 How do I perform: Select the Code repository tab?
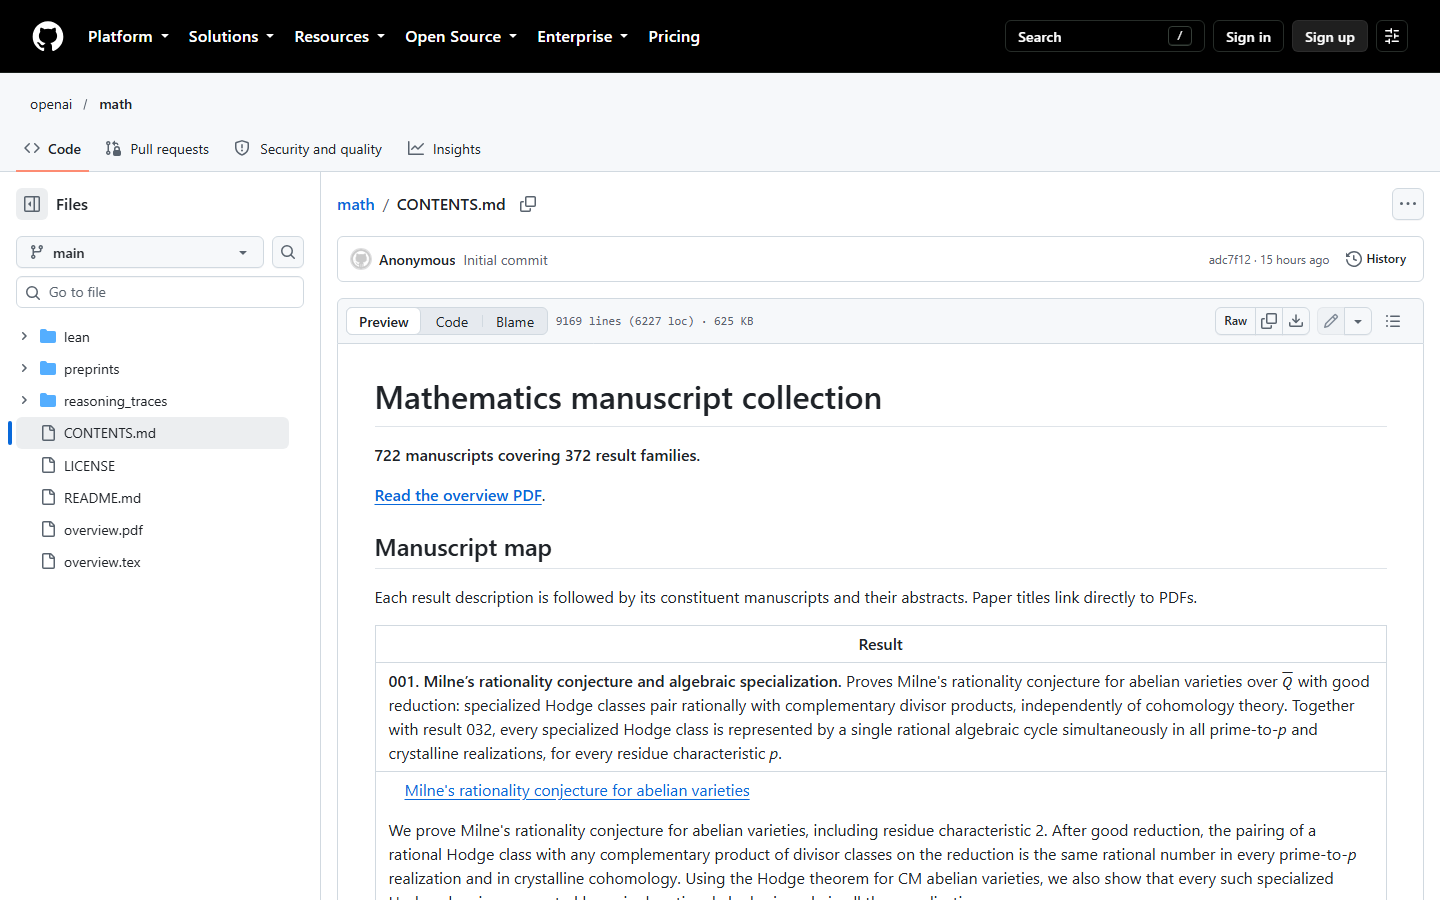(x=53, y=149)
